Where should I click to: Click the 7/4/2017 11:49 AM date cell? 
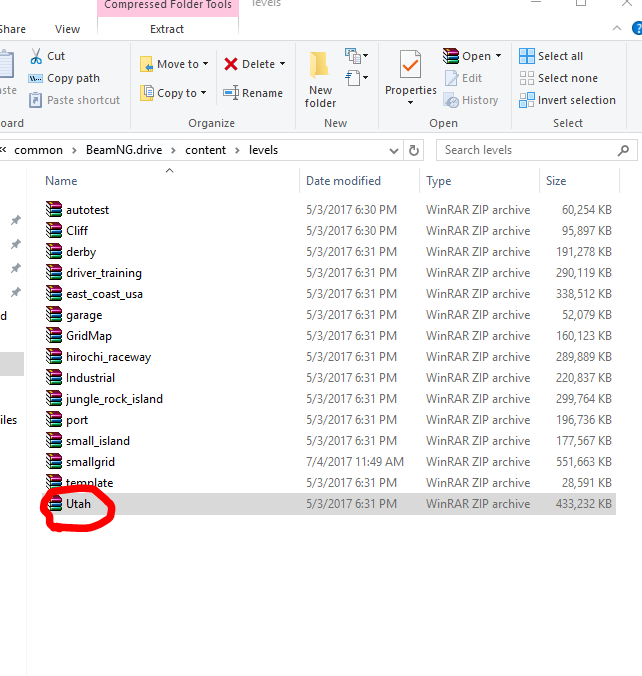[x=355, y=462]
